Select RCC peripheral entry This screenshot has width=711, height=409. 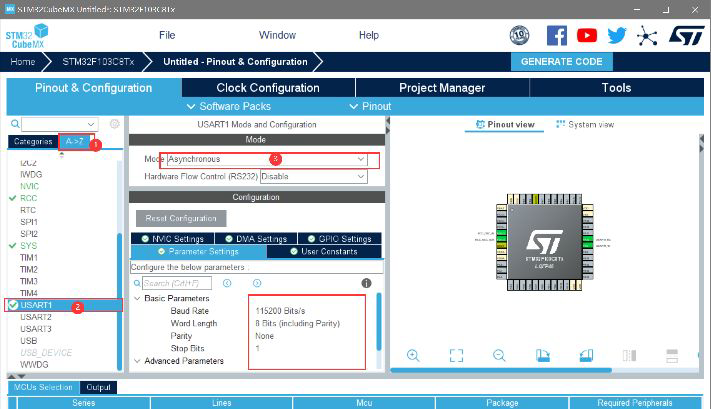(x=28, y=198)
